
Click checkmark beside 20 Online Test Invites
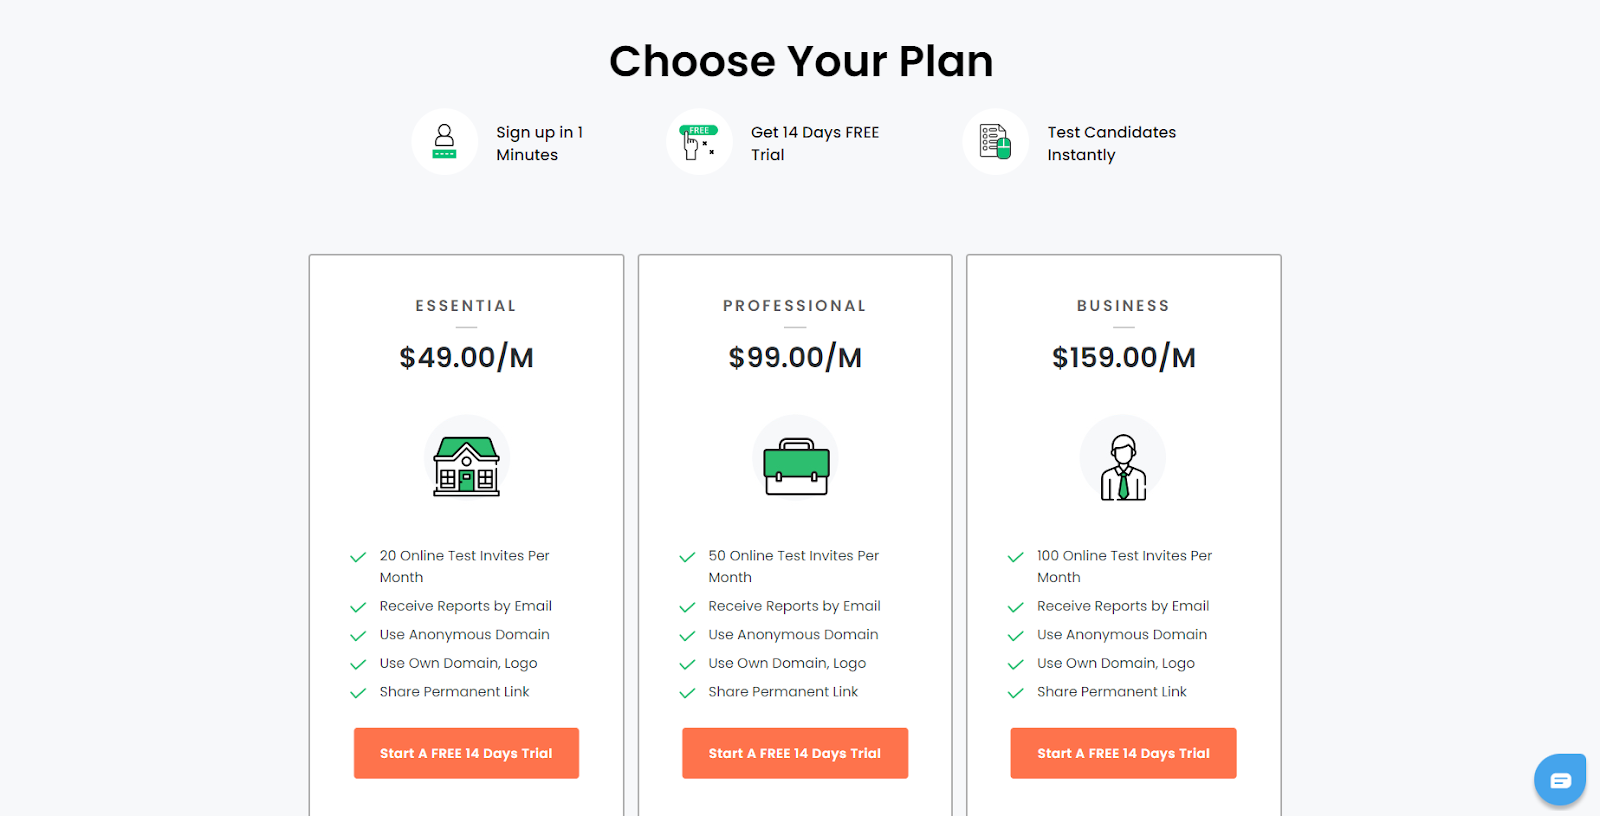[x=358, y=557]
